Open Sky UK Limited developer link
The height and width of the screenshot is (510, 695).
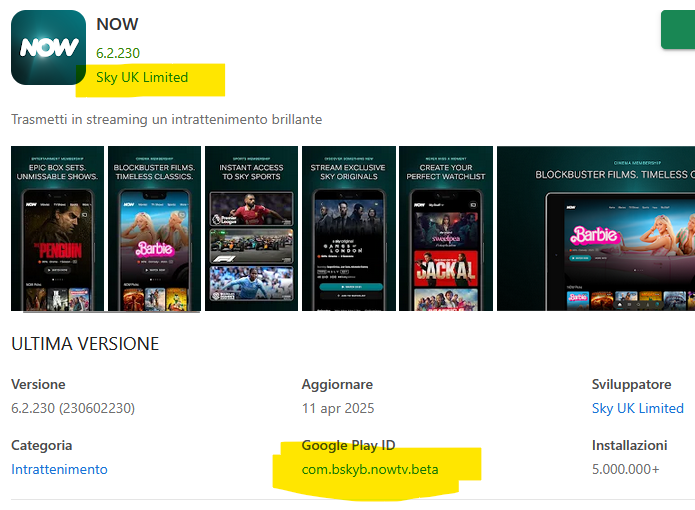tap(638, 408)
